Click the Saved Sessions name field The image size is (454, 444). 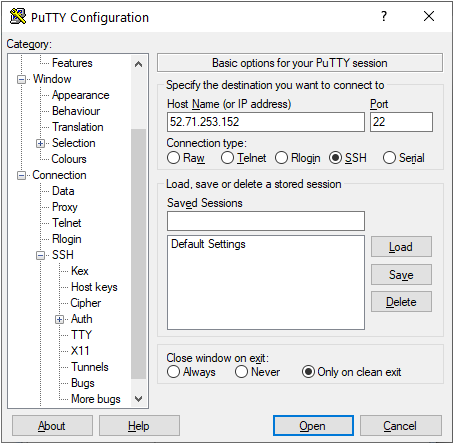(x=266, y=221)
